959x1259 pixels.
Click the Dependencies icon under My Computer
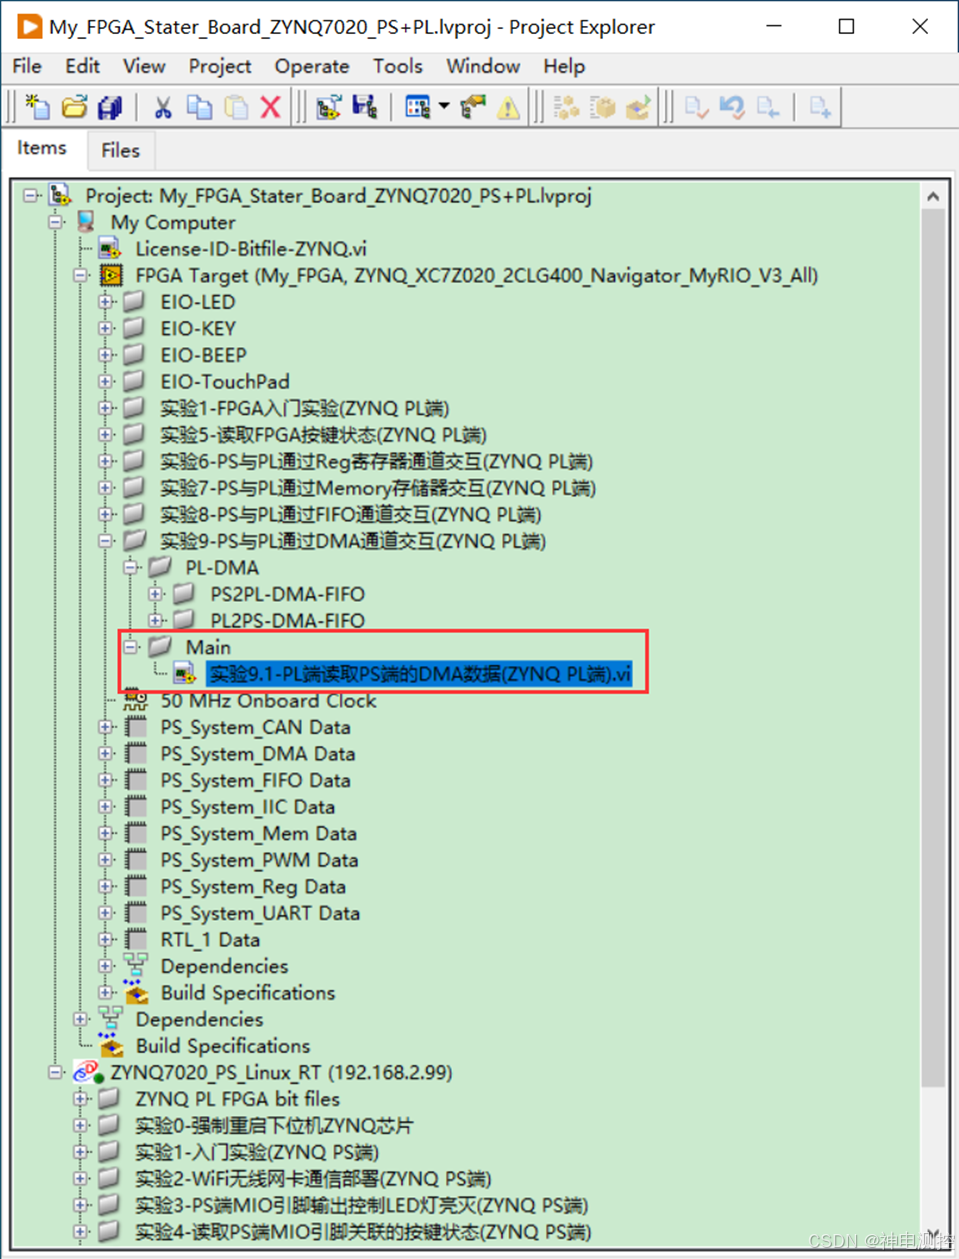(111, 1019)
